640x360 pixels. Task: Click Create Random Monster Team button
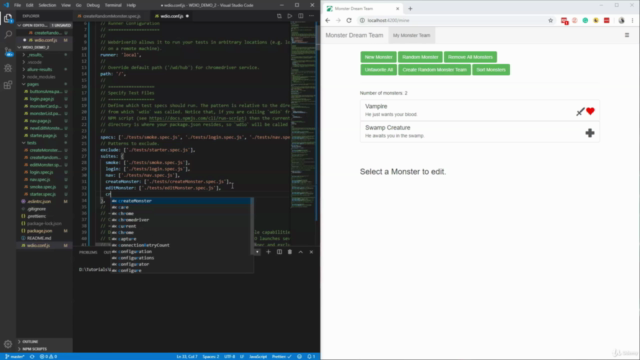pyautogui.click(x=434, y=70)
